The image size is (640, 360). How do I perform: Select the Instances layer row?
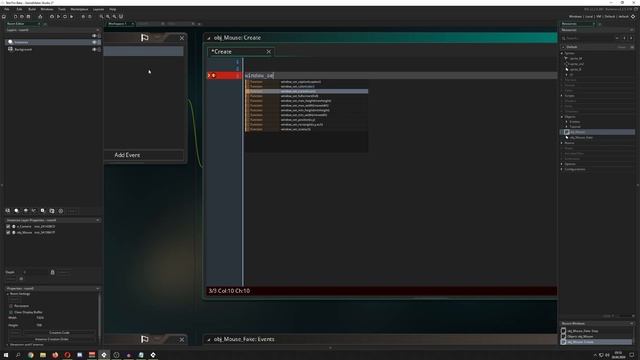pyautogui.click(x=53, y=42)
